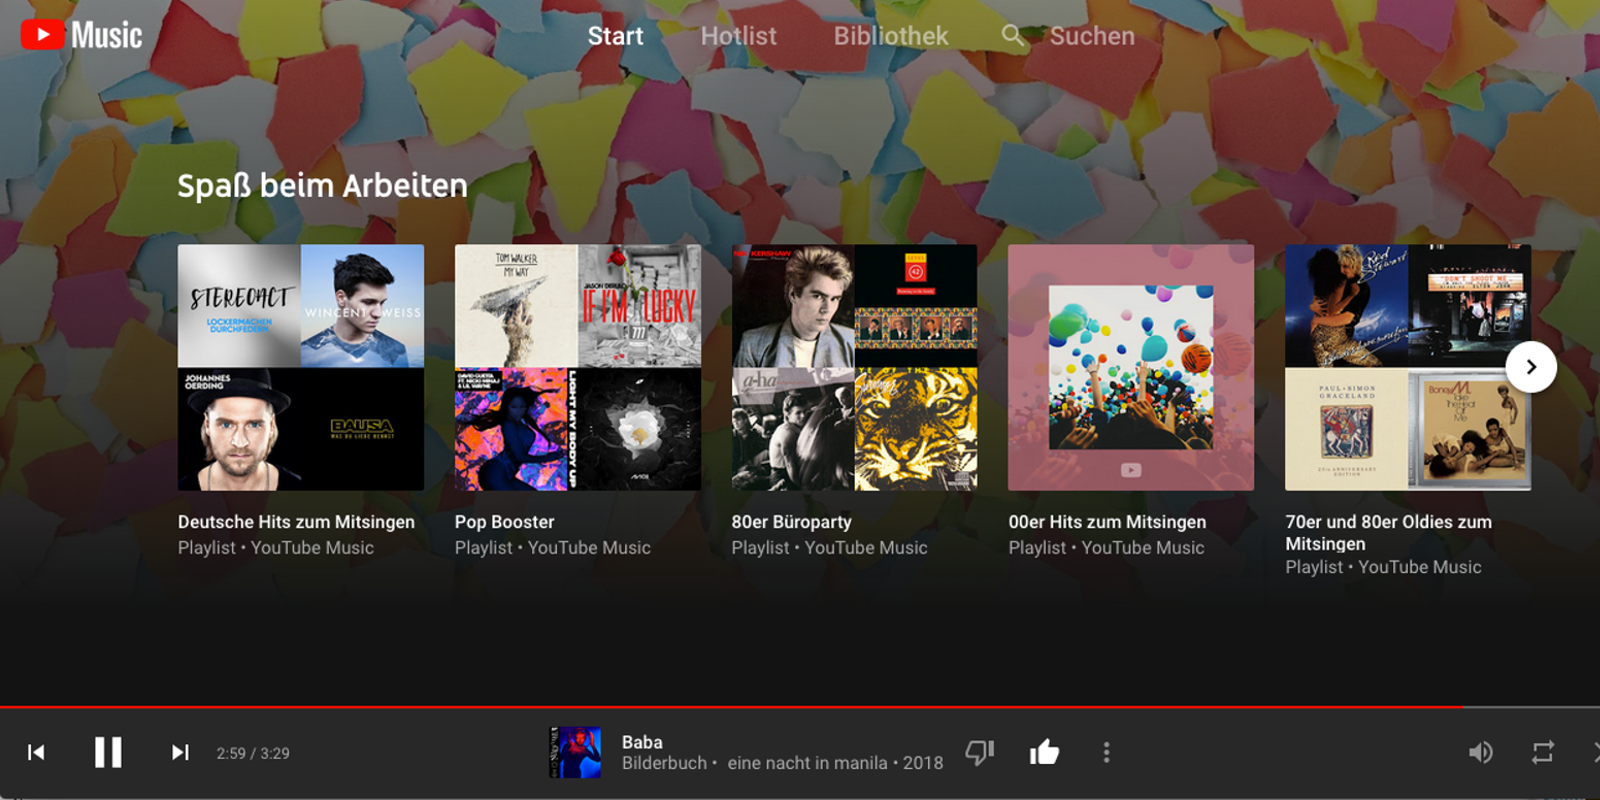Open the Hotlist tab
Screen dimensions: 1600x800
point(738,36)
